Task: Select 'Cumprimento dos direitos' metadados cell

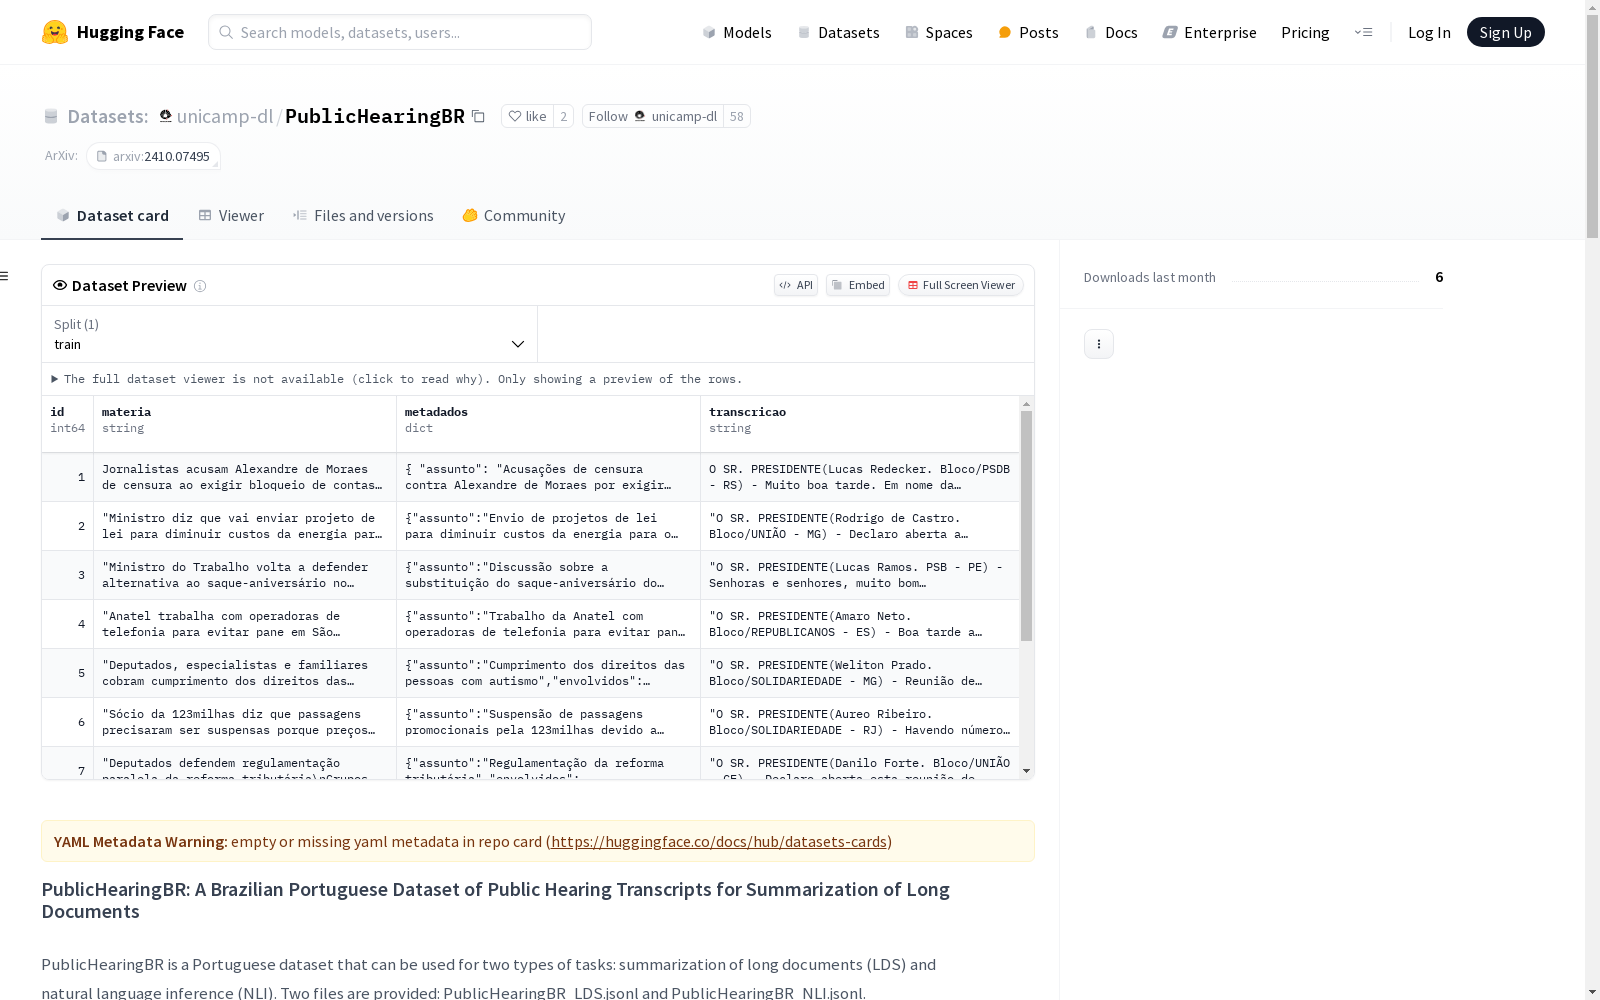Action: (x=548, y=673)
